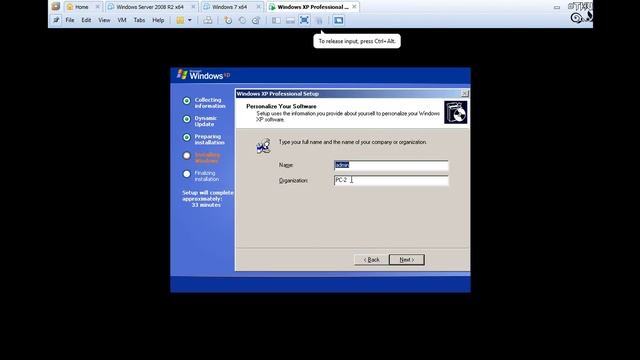Close the Windows XP Professional tab

[x=354, y=7]
